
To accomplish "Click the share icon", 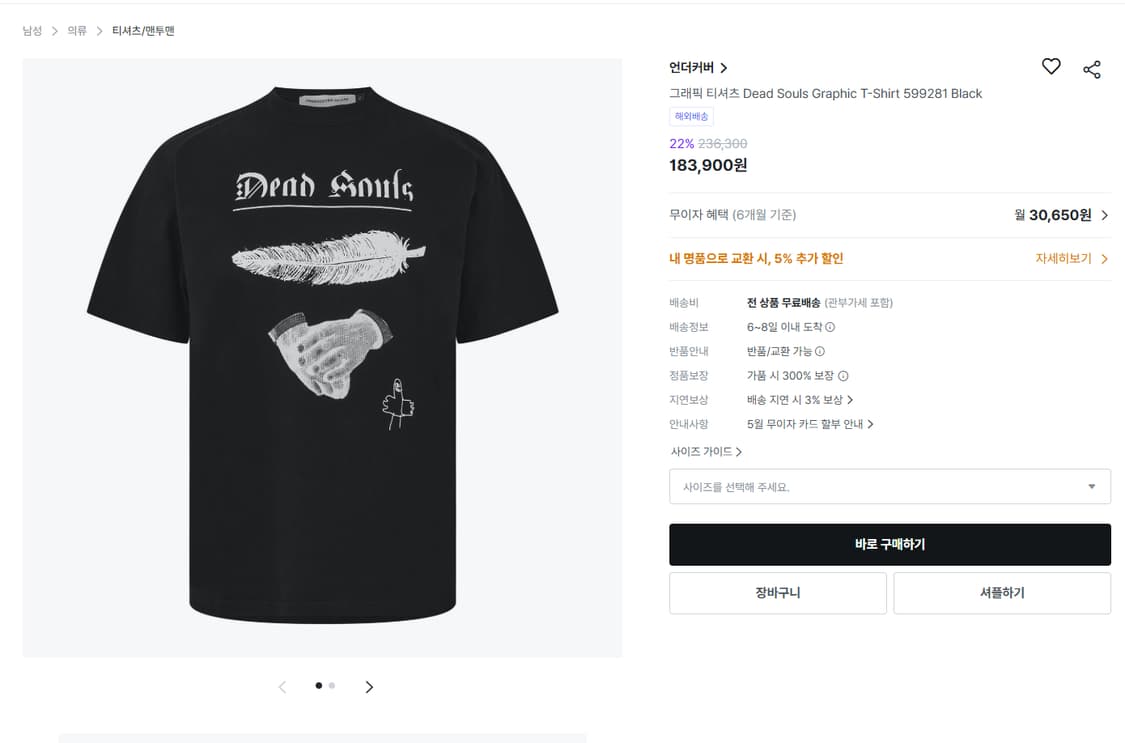I will click(1092, 69).
